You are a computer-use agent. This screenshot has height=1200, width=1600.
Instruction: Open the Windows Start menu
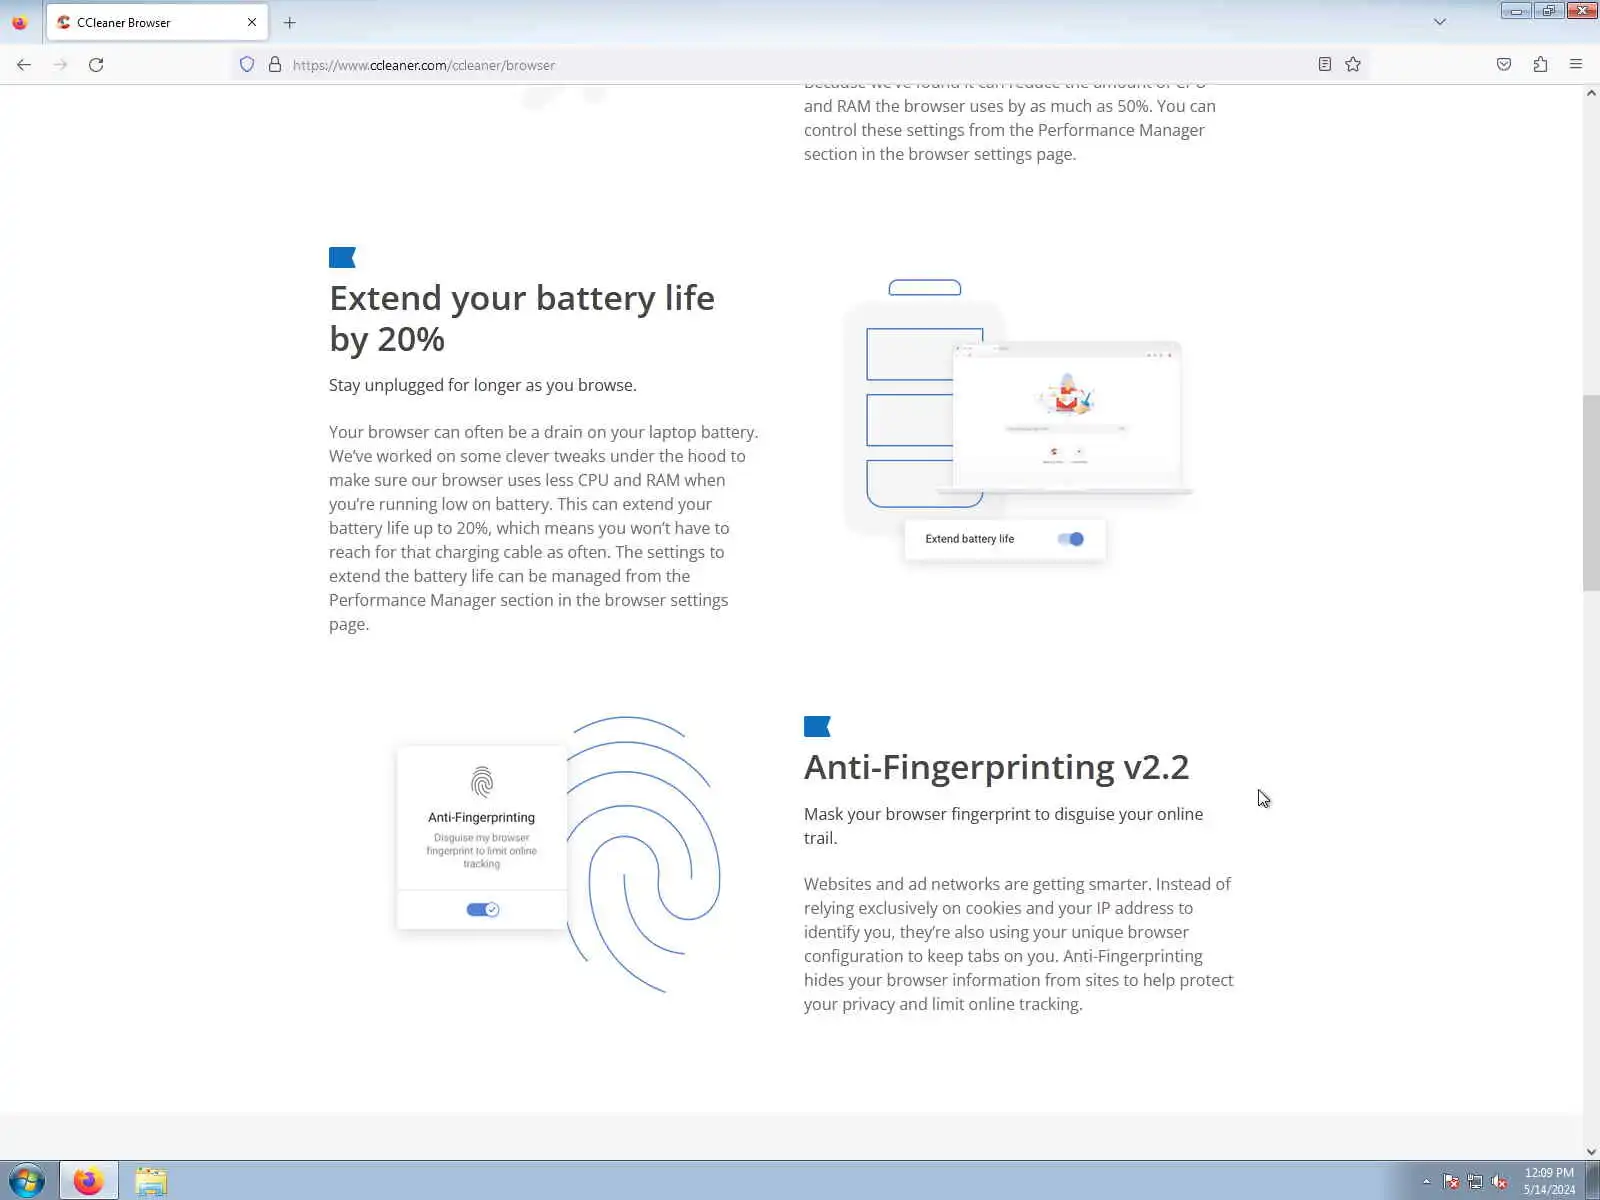[x=26, y=1181]
